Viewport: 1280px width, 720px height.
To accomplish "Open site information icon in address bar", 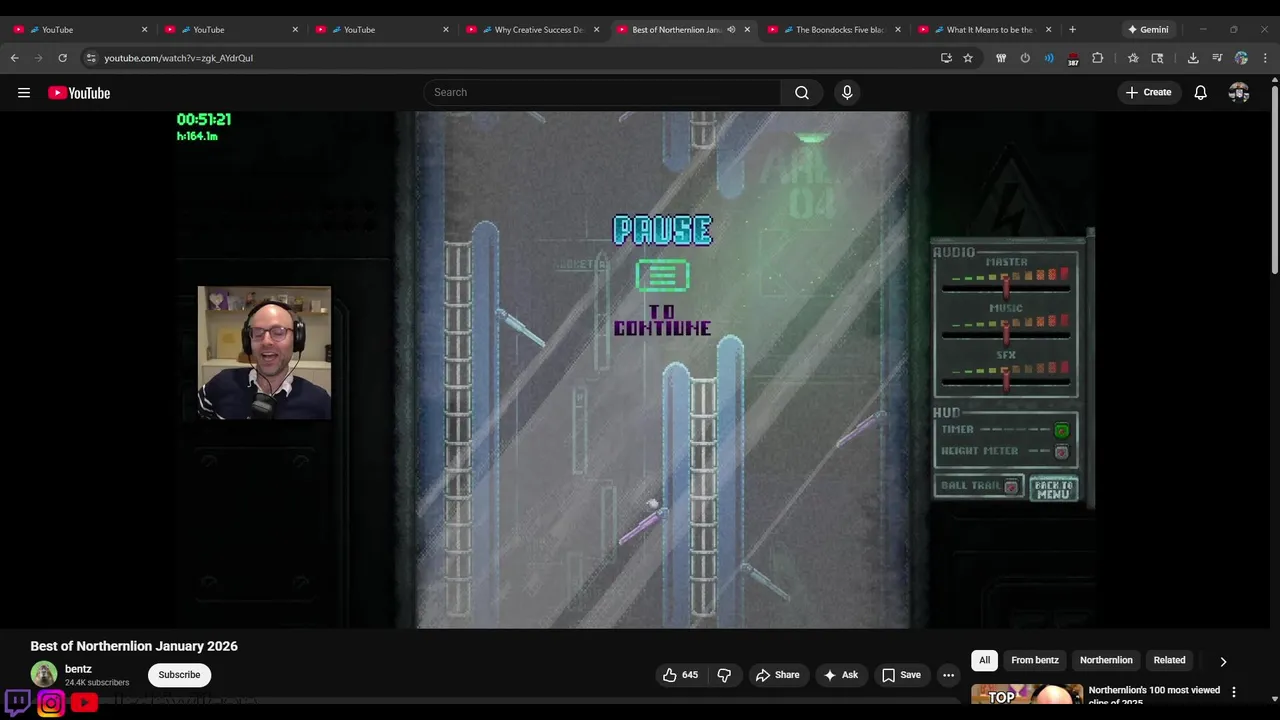I will coord(91,58).
